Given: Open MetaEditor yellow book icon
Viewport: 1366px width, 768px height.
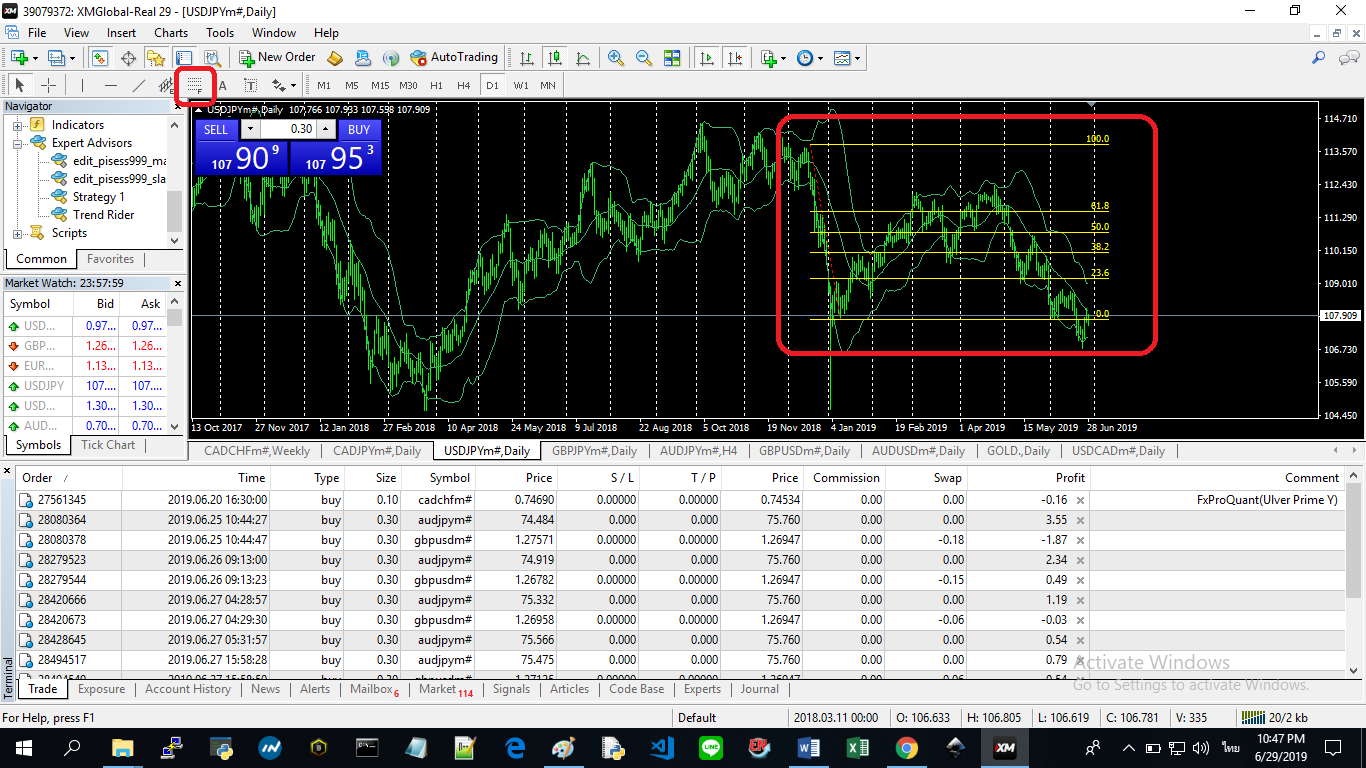Looking at the screenshot, I should (x=335, y=58).
